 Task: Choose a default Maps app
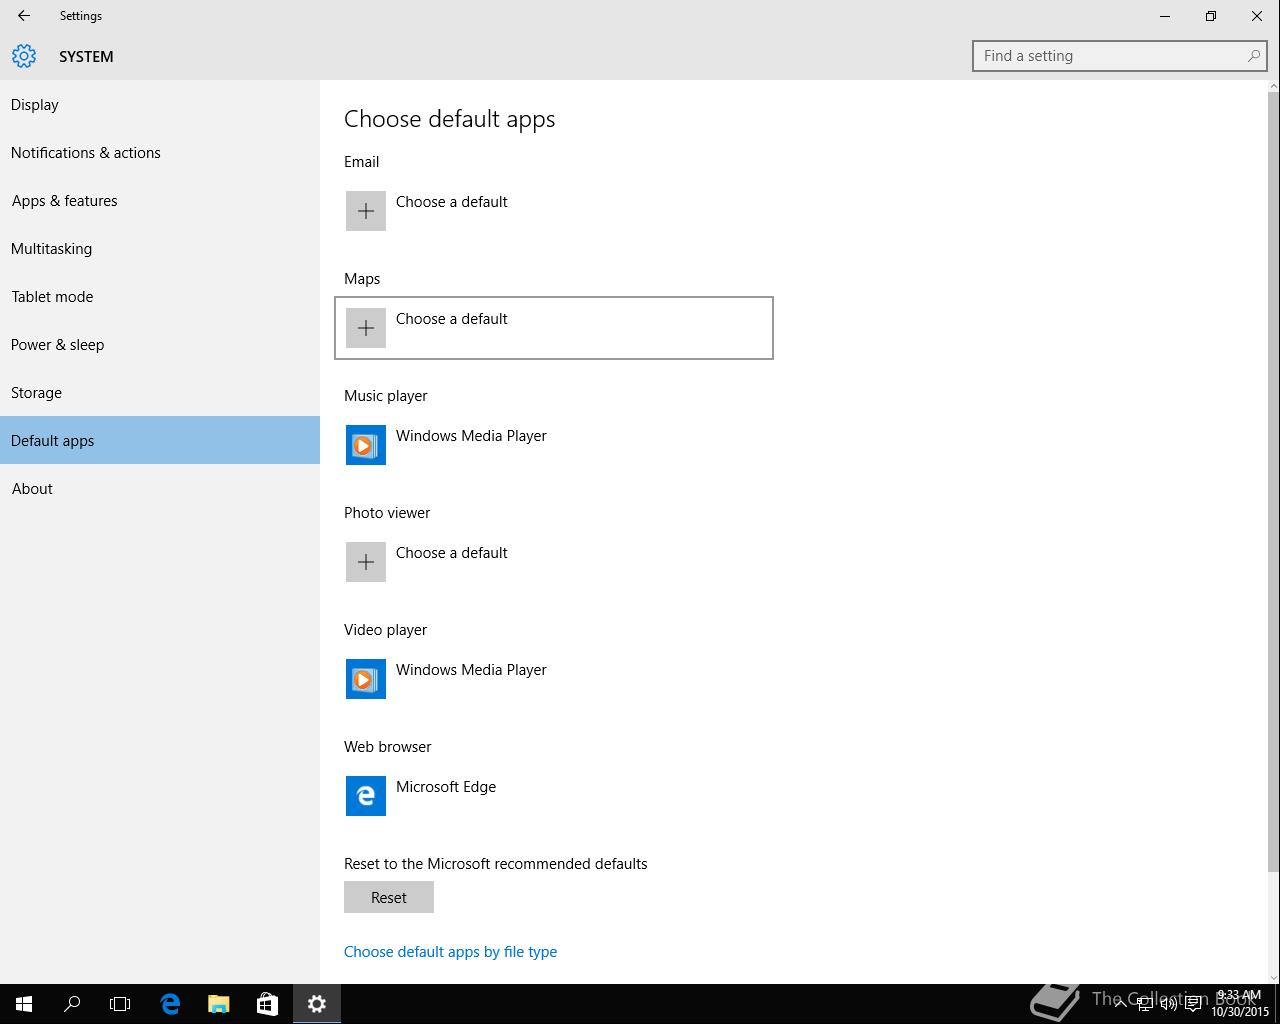(554, 328)
